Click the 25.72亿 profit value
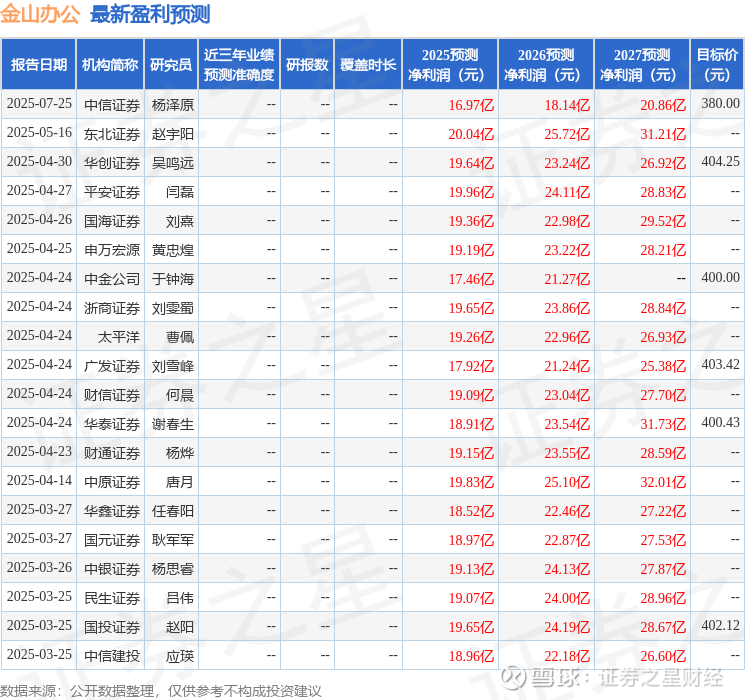This screenshot has height=700, width=745. coord(567,134)
